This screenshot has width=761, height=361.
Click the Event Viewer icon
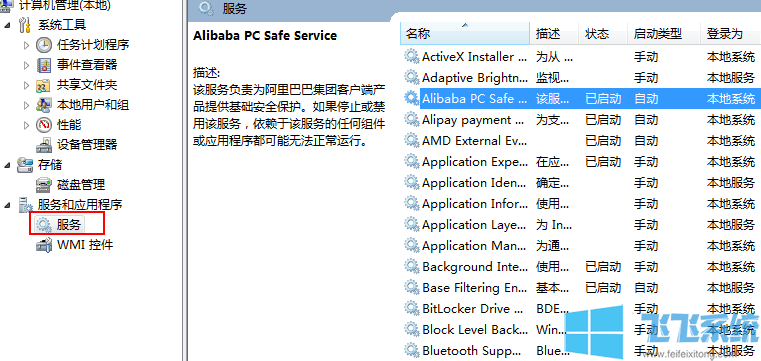click(44, 65)
